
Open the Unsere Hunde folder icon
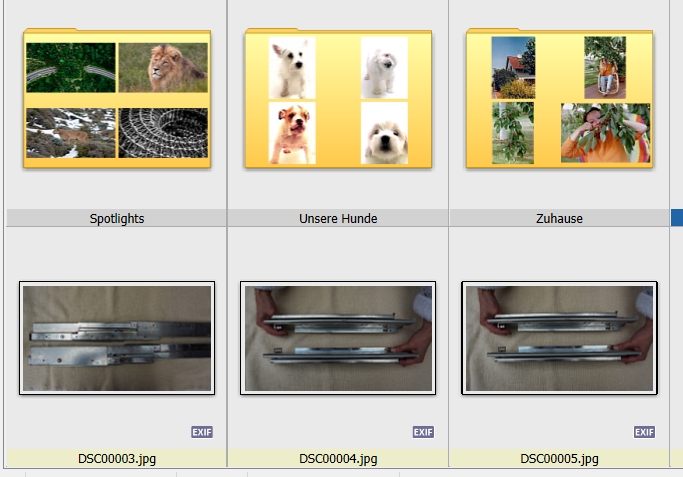[x=338, y=98]
